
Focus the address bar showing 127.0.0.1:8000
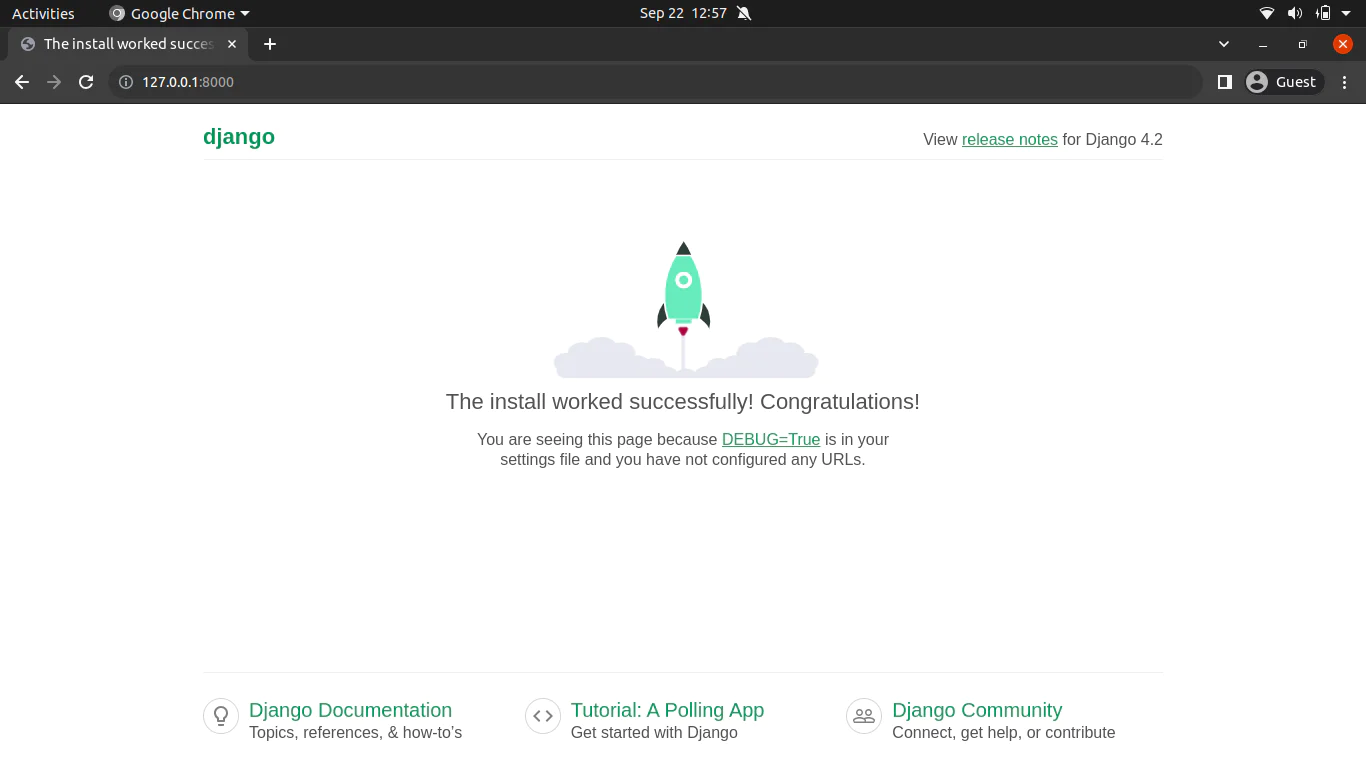pos(655,82)
